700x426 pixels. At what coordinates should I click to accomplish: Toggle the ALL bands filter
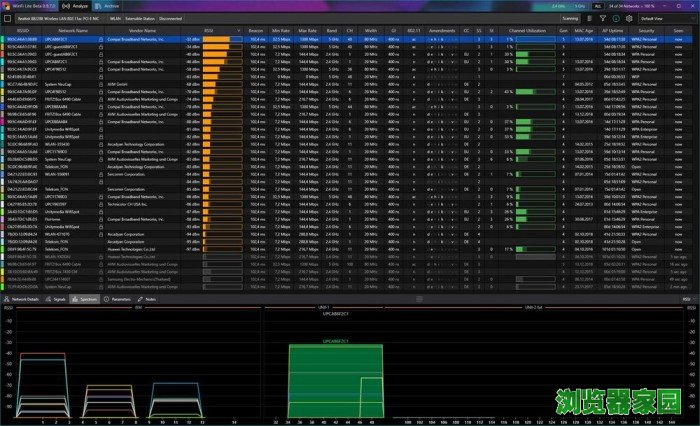[597, 5]
